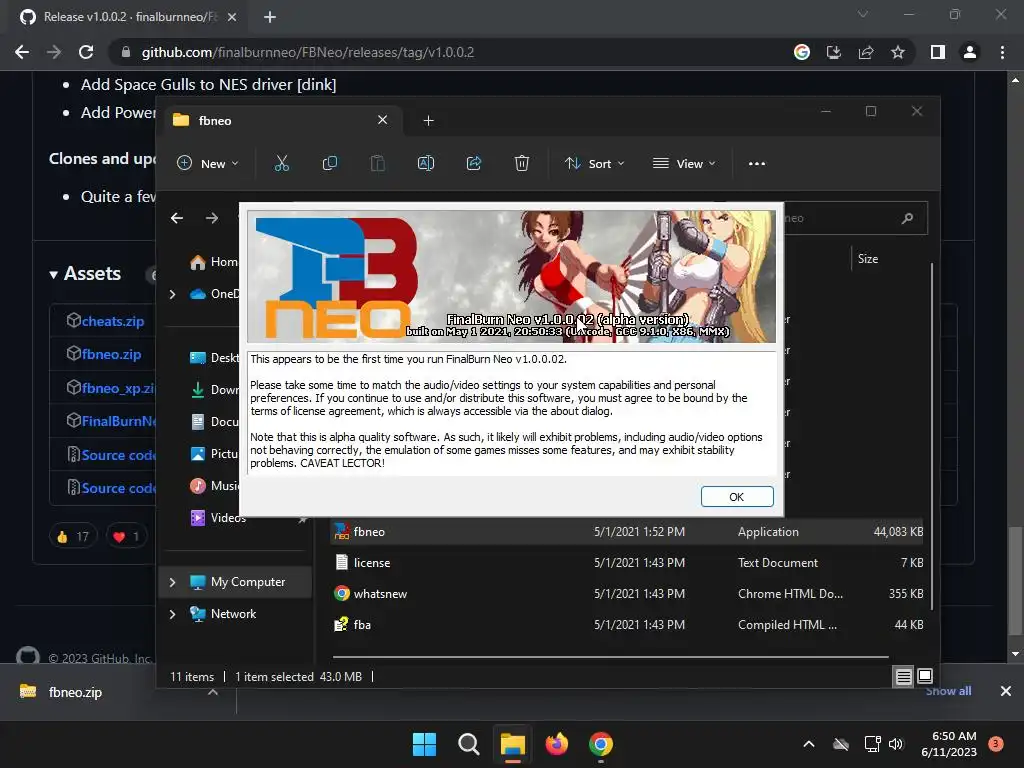The height and width of the screenshot is (768, 1024).
Task: Expand OneDrive in the navigation pane
Action: pyautogui.click(x=172, y=295)
